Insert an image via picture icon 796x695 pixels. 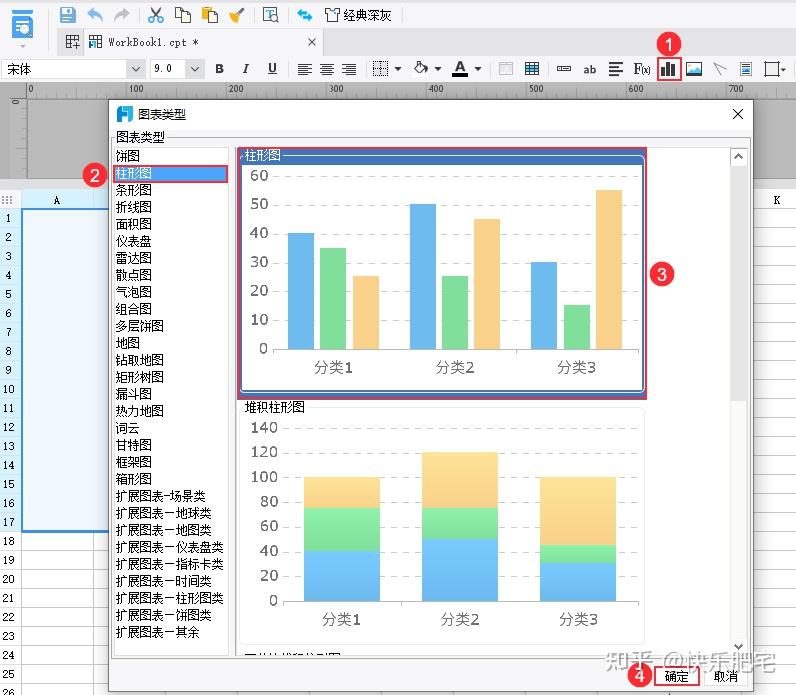point(694,69)
